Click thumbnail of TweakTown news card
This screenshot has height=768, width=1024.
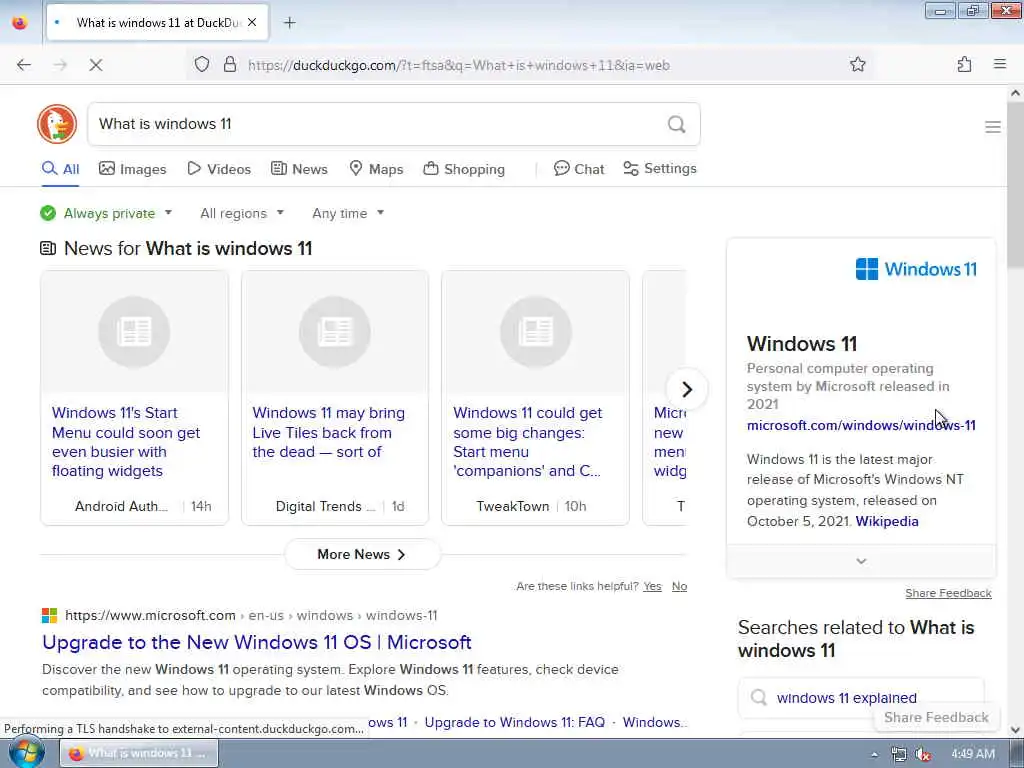(536, 332)
